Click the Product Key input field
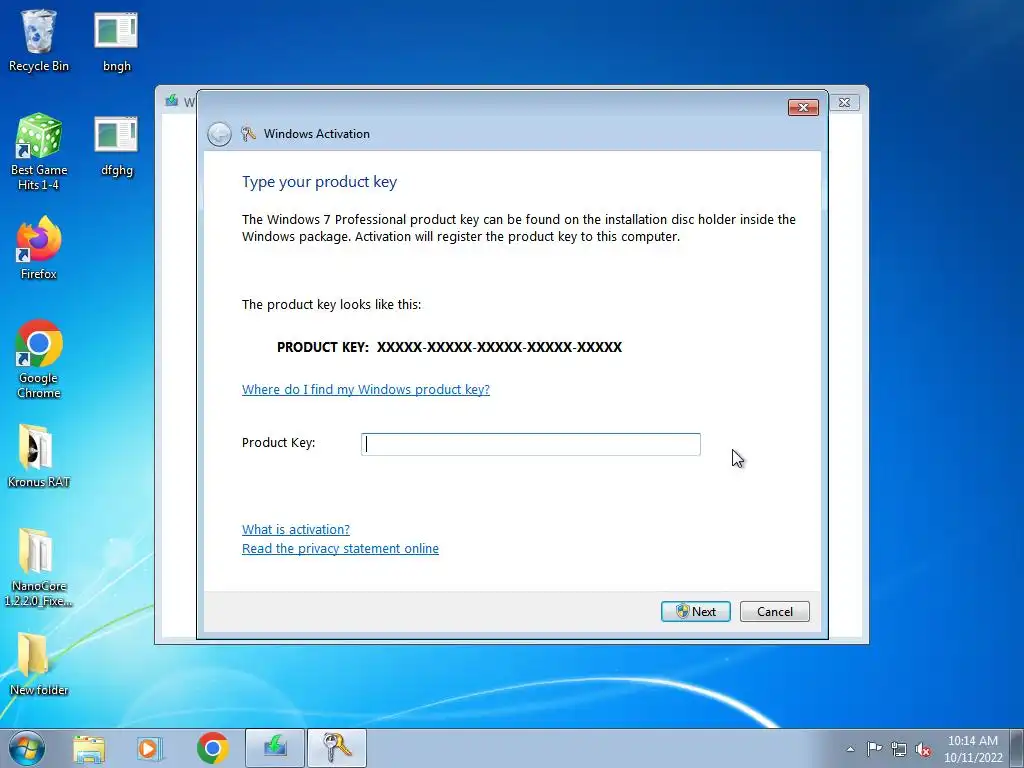1024x768 pixels. [x=530, y=444]
